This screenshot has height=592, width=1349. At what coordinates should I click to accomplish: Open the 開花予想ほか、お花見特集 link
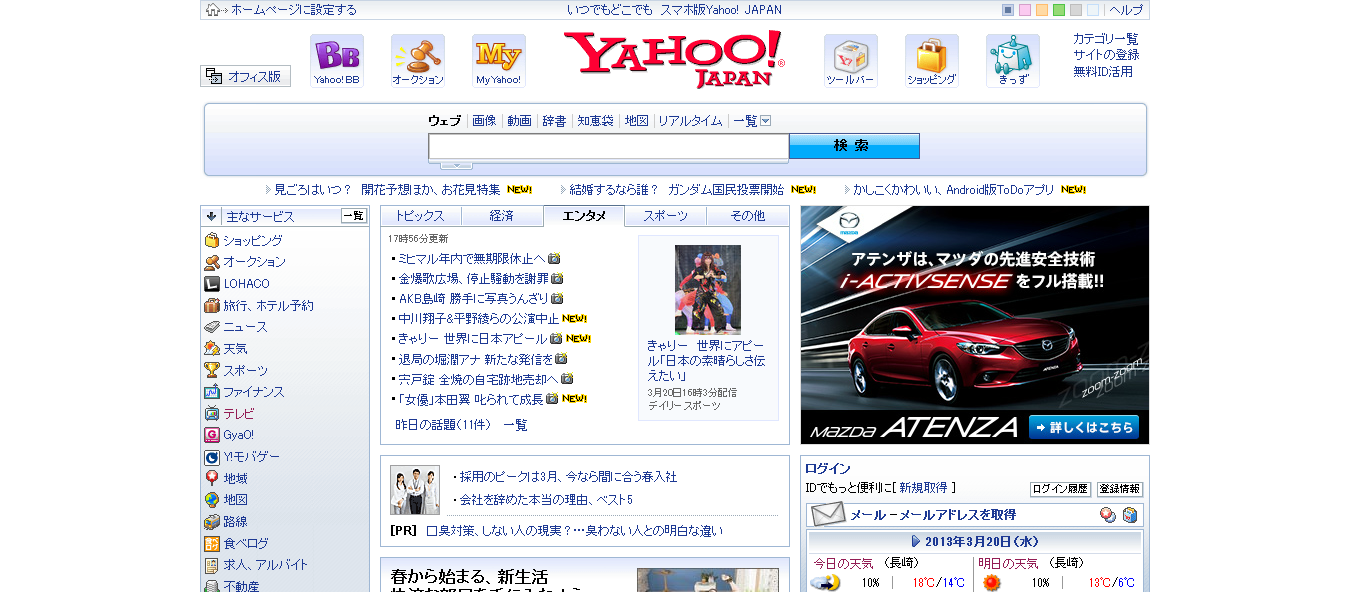click(x=431, y=189)
